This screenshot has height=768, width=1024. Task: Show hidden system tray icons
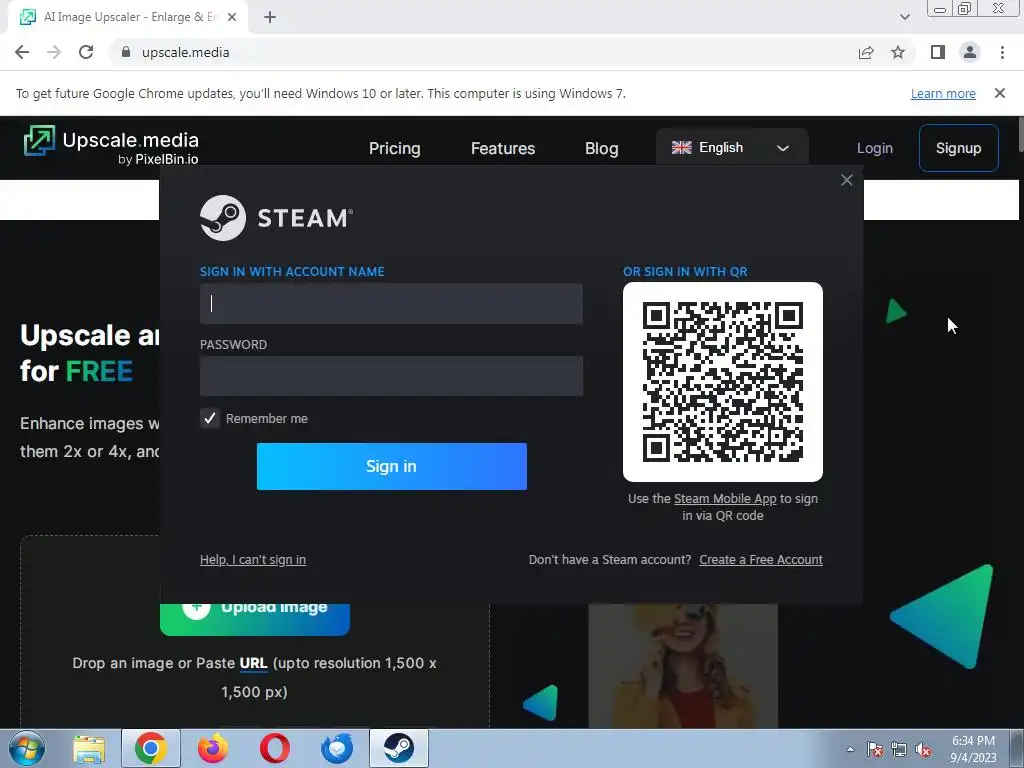coord(850,749)
